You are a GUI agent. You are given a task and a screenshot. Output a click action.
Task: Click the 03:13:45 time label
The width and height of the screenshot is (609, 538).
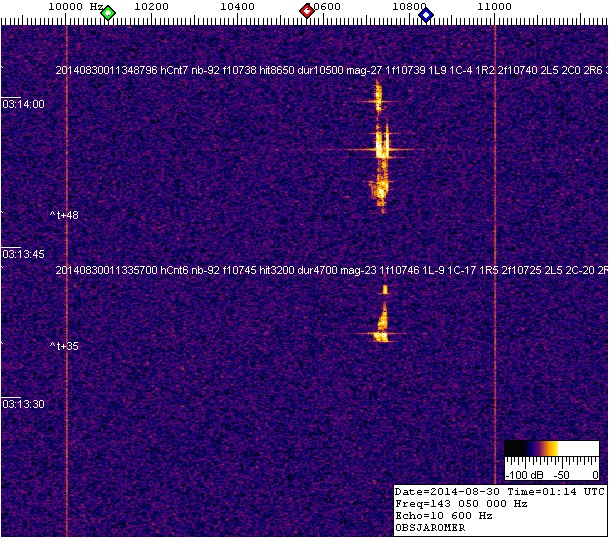tap(23, 254)
